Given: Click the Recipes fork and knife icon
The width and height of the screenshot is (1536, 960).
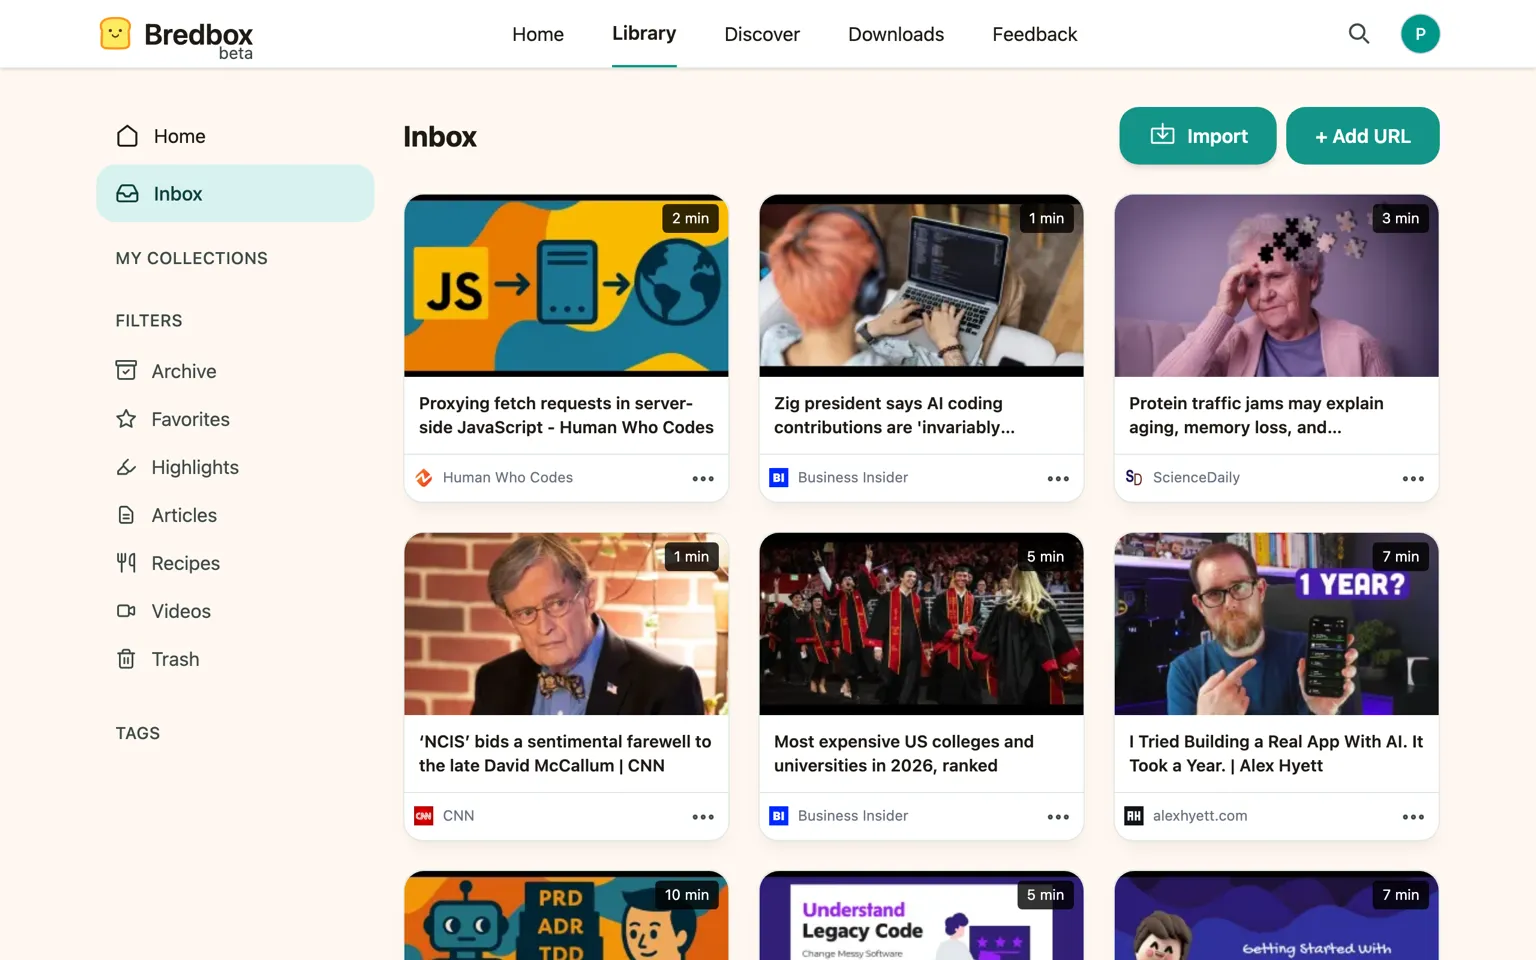Looking at the screenshot, I should [x=126, y=563].
